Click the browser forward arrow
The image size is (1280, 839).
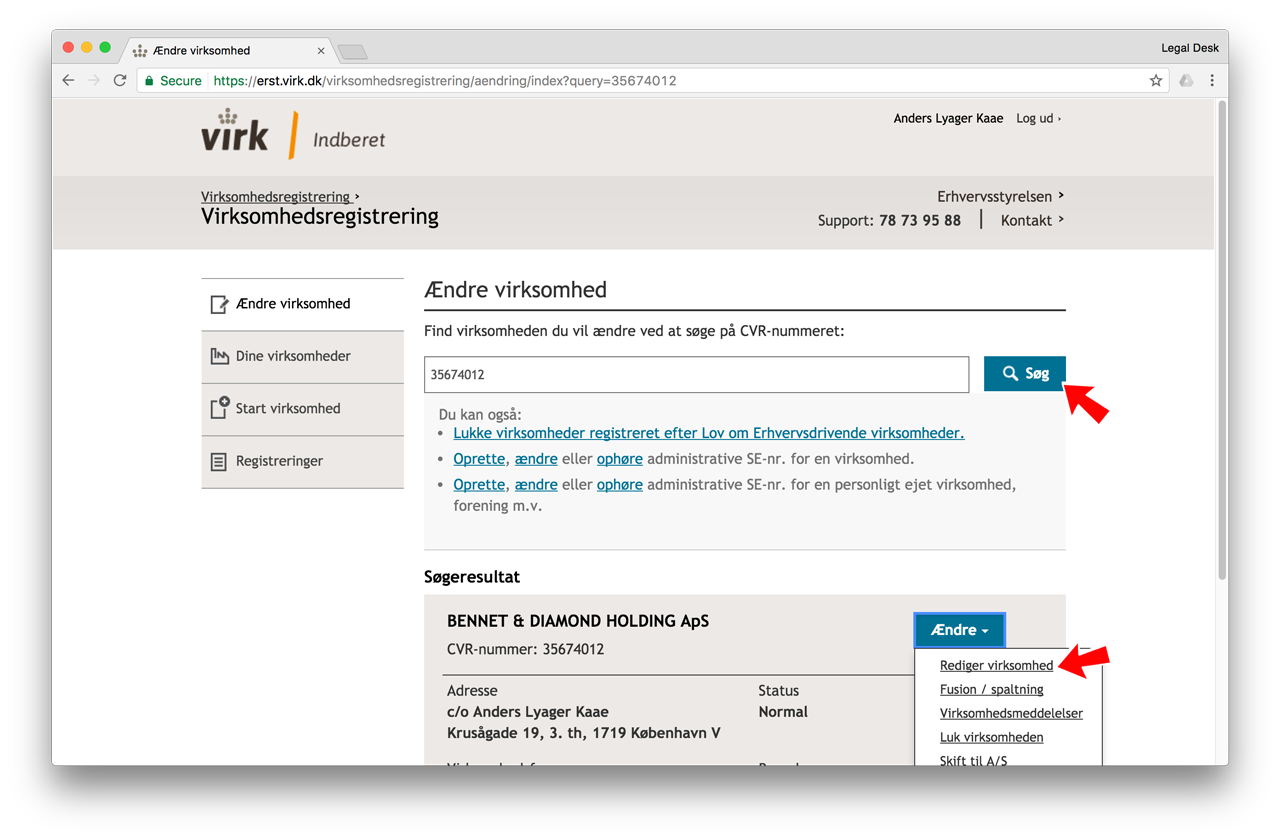(94, 80)
